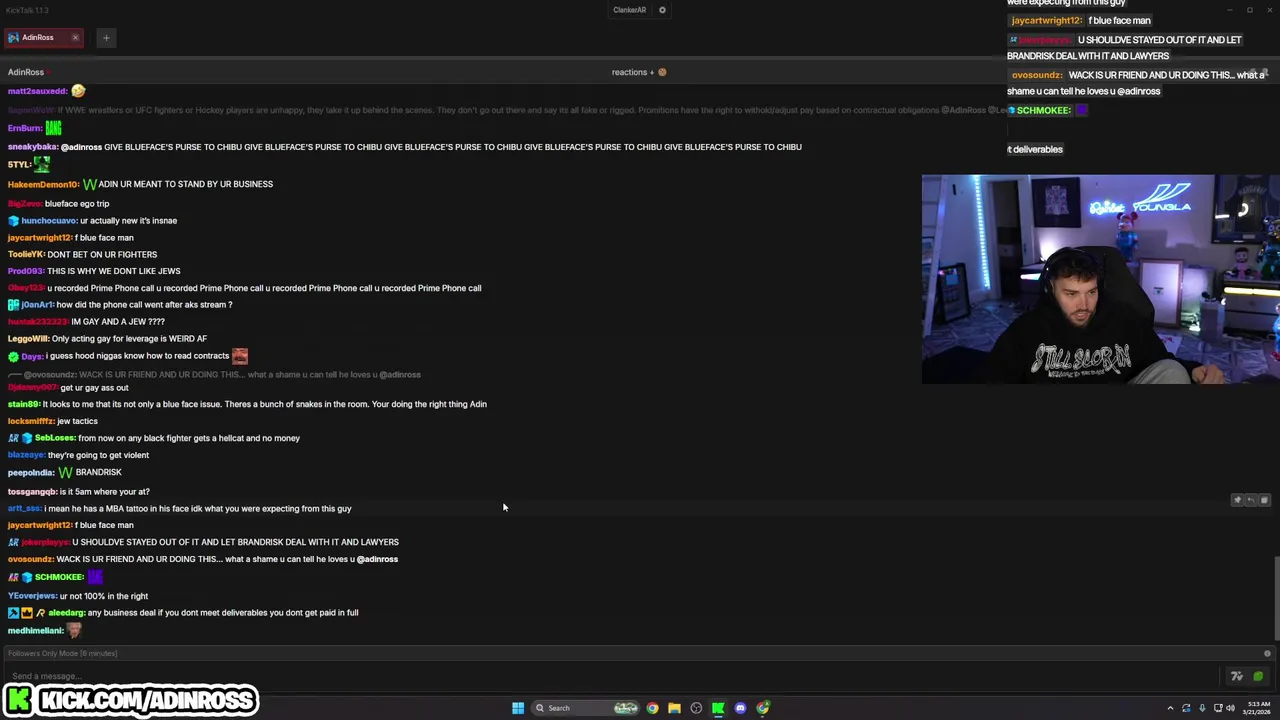Click the Send a message input field
1280x720 pixels.
[610, 676]
